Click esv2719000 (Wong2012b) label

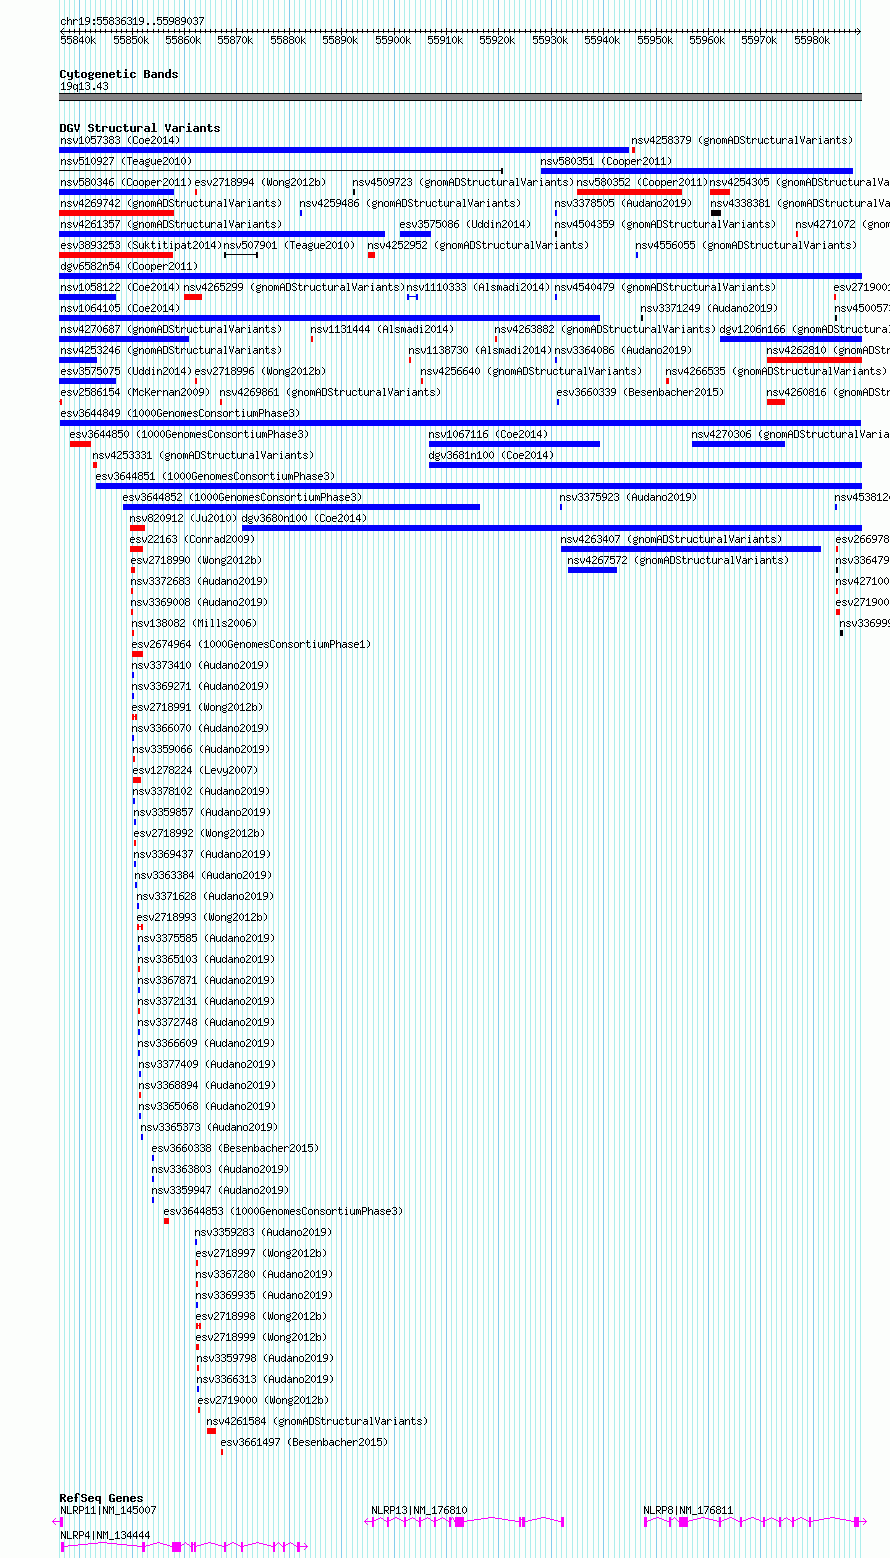pos(263,1400)
